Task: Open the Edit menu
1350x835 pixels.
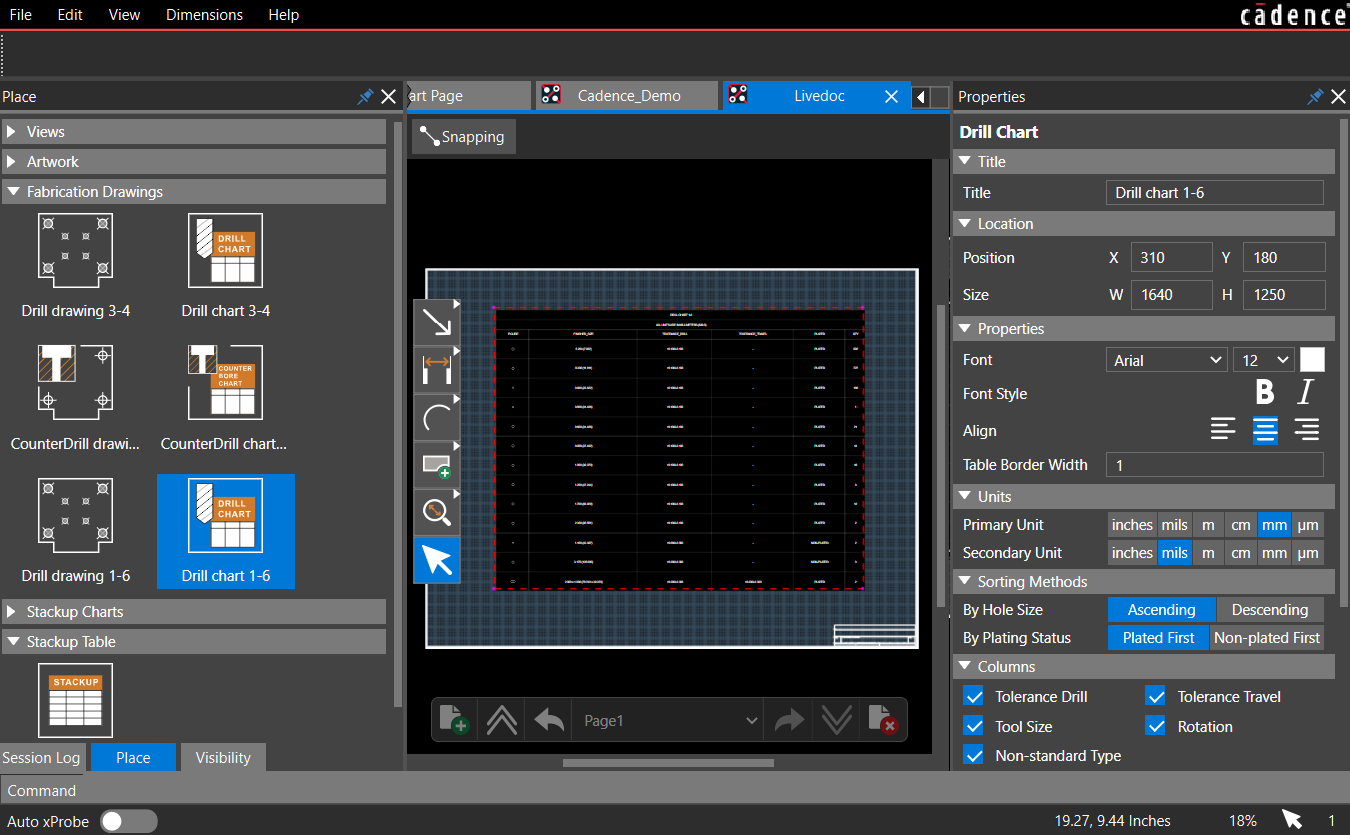Action: 70,15
